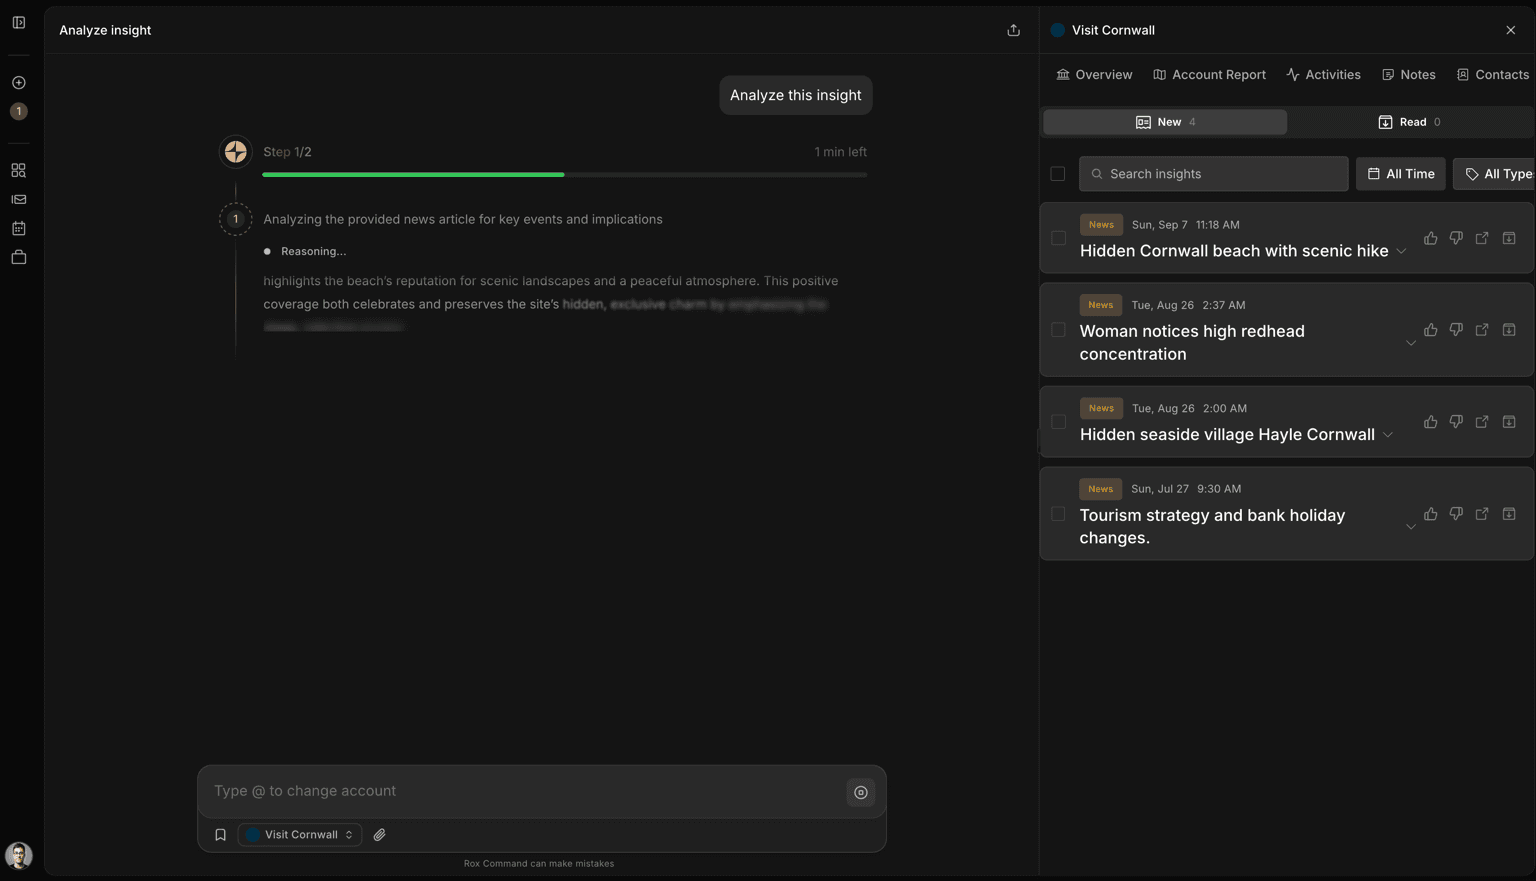The width and height of the screenshot is (1536, 881).
Task: Open the Visit Cornwall account selector in composer
Action: pos(298,834)
